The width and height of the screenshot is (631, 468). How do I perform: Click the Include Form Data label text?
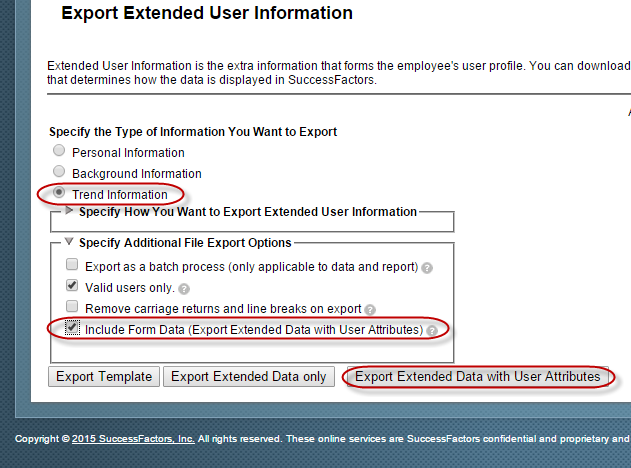point(254,330)
